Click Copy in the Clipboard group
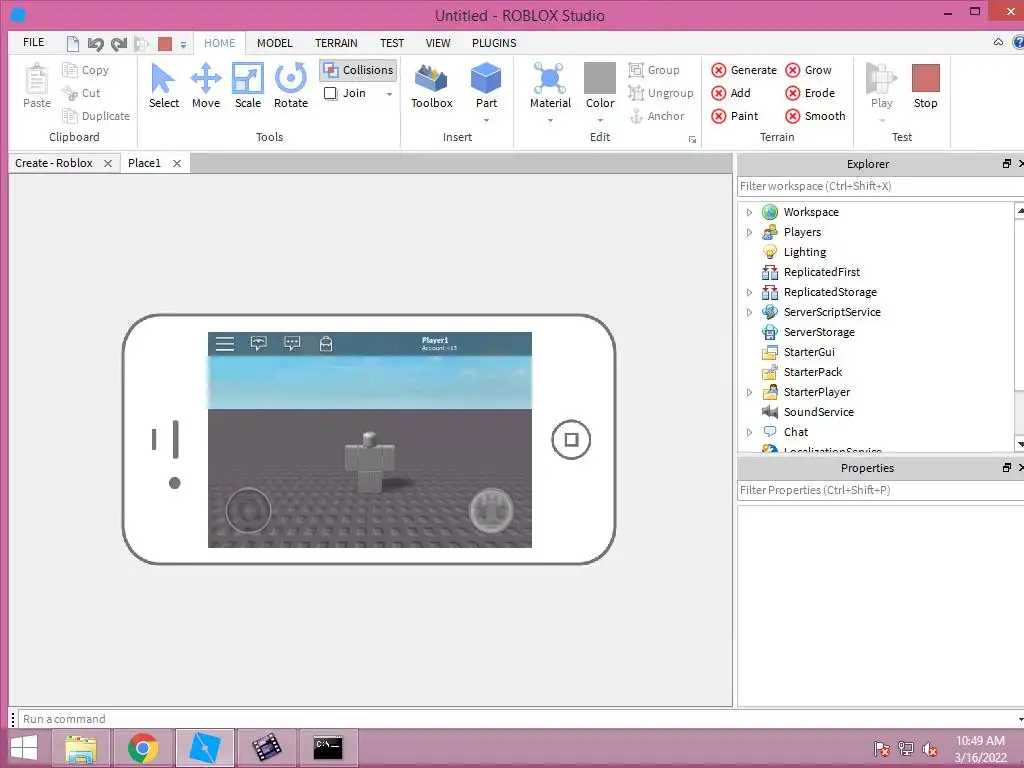This screenshot has width=1024, height=768. tap(86, 70)
